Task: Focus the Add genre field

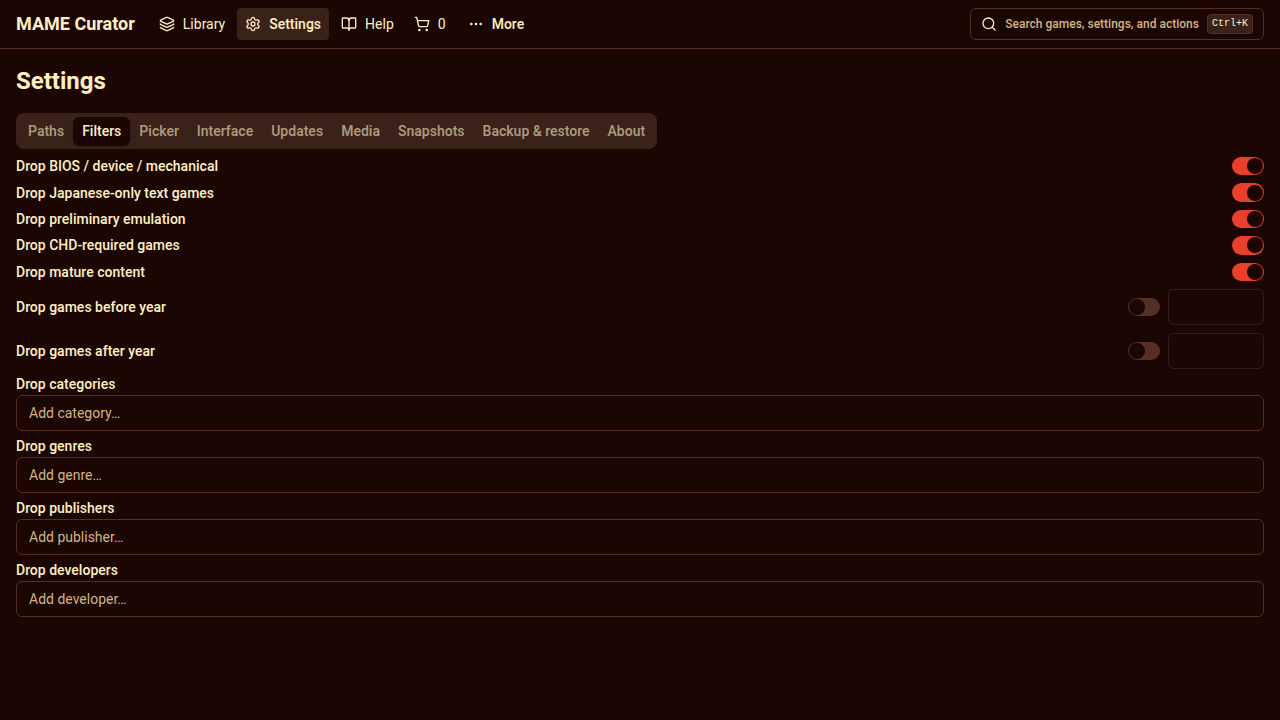Action: coord(640,475)
